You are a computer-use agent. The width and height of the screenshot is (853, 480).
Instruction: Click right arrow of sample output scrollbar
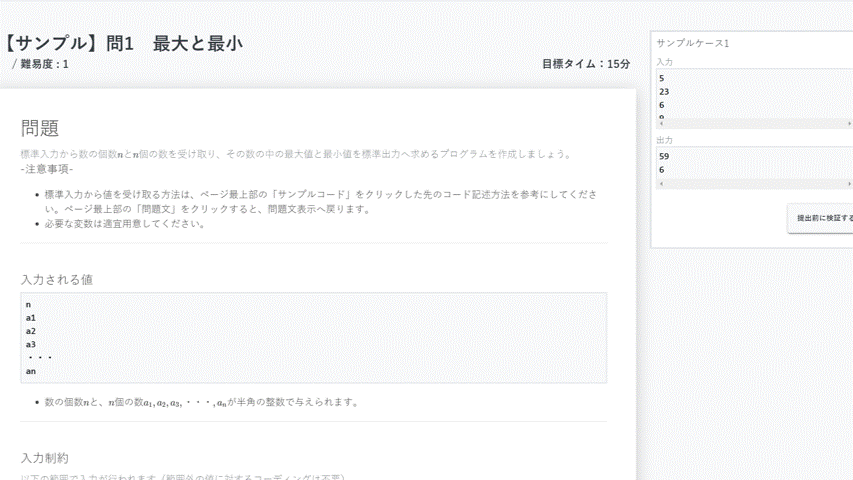848,184
